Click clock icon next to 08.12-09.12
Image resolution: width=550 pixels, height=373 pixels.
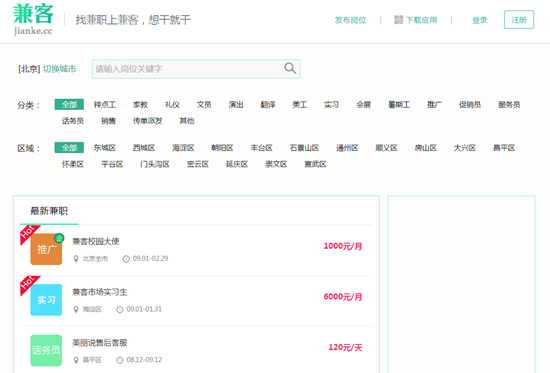point(120,360)
